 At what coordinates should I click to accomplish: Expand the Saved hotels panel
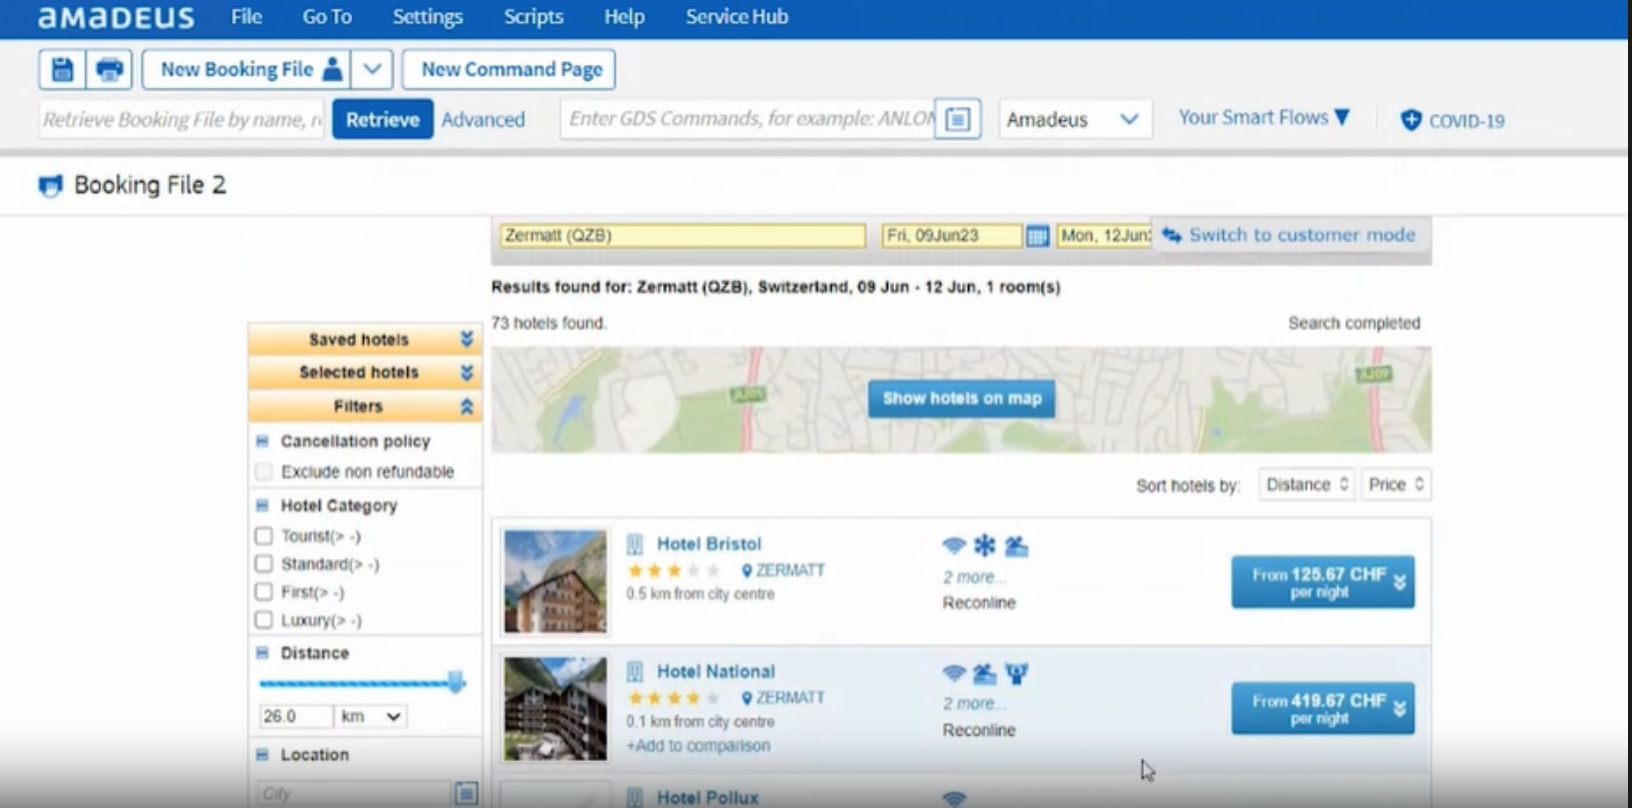(466, 339)
